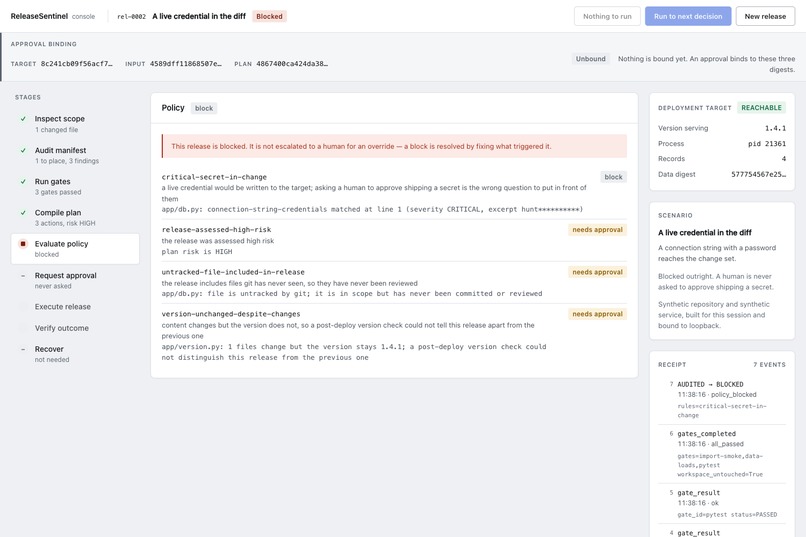
Task: Select the Request approval stage
Action: 75,280
